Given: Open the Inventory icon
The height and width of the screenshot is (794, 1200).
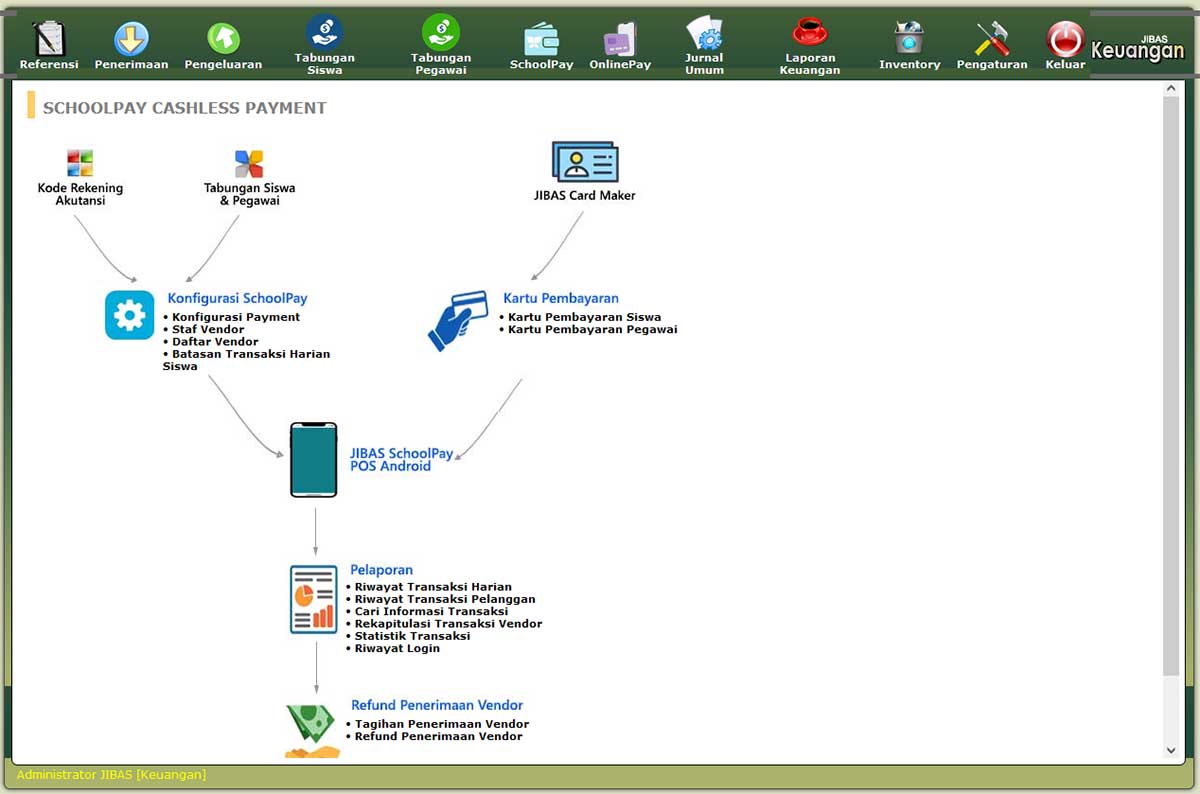Looking at the screenshot, I should [x=909, y=39].
